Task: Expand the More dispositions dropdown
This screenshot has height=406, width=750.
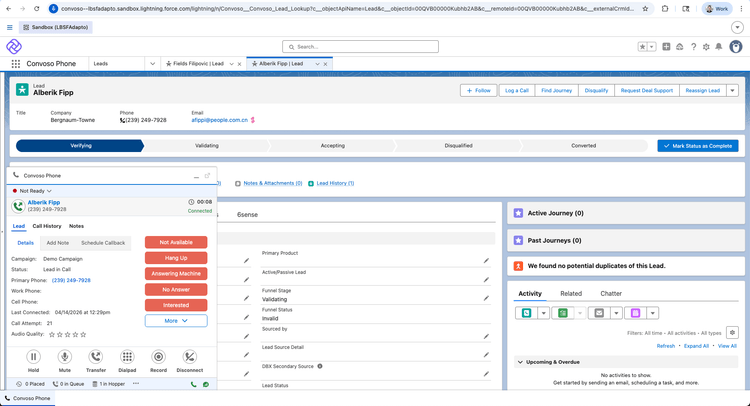Action: pos(176,321)
